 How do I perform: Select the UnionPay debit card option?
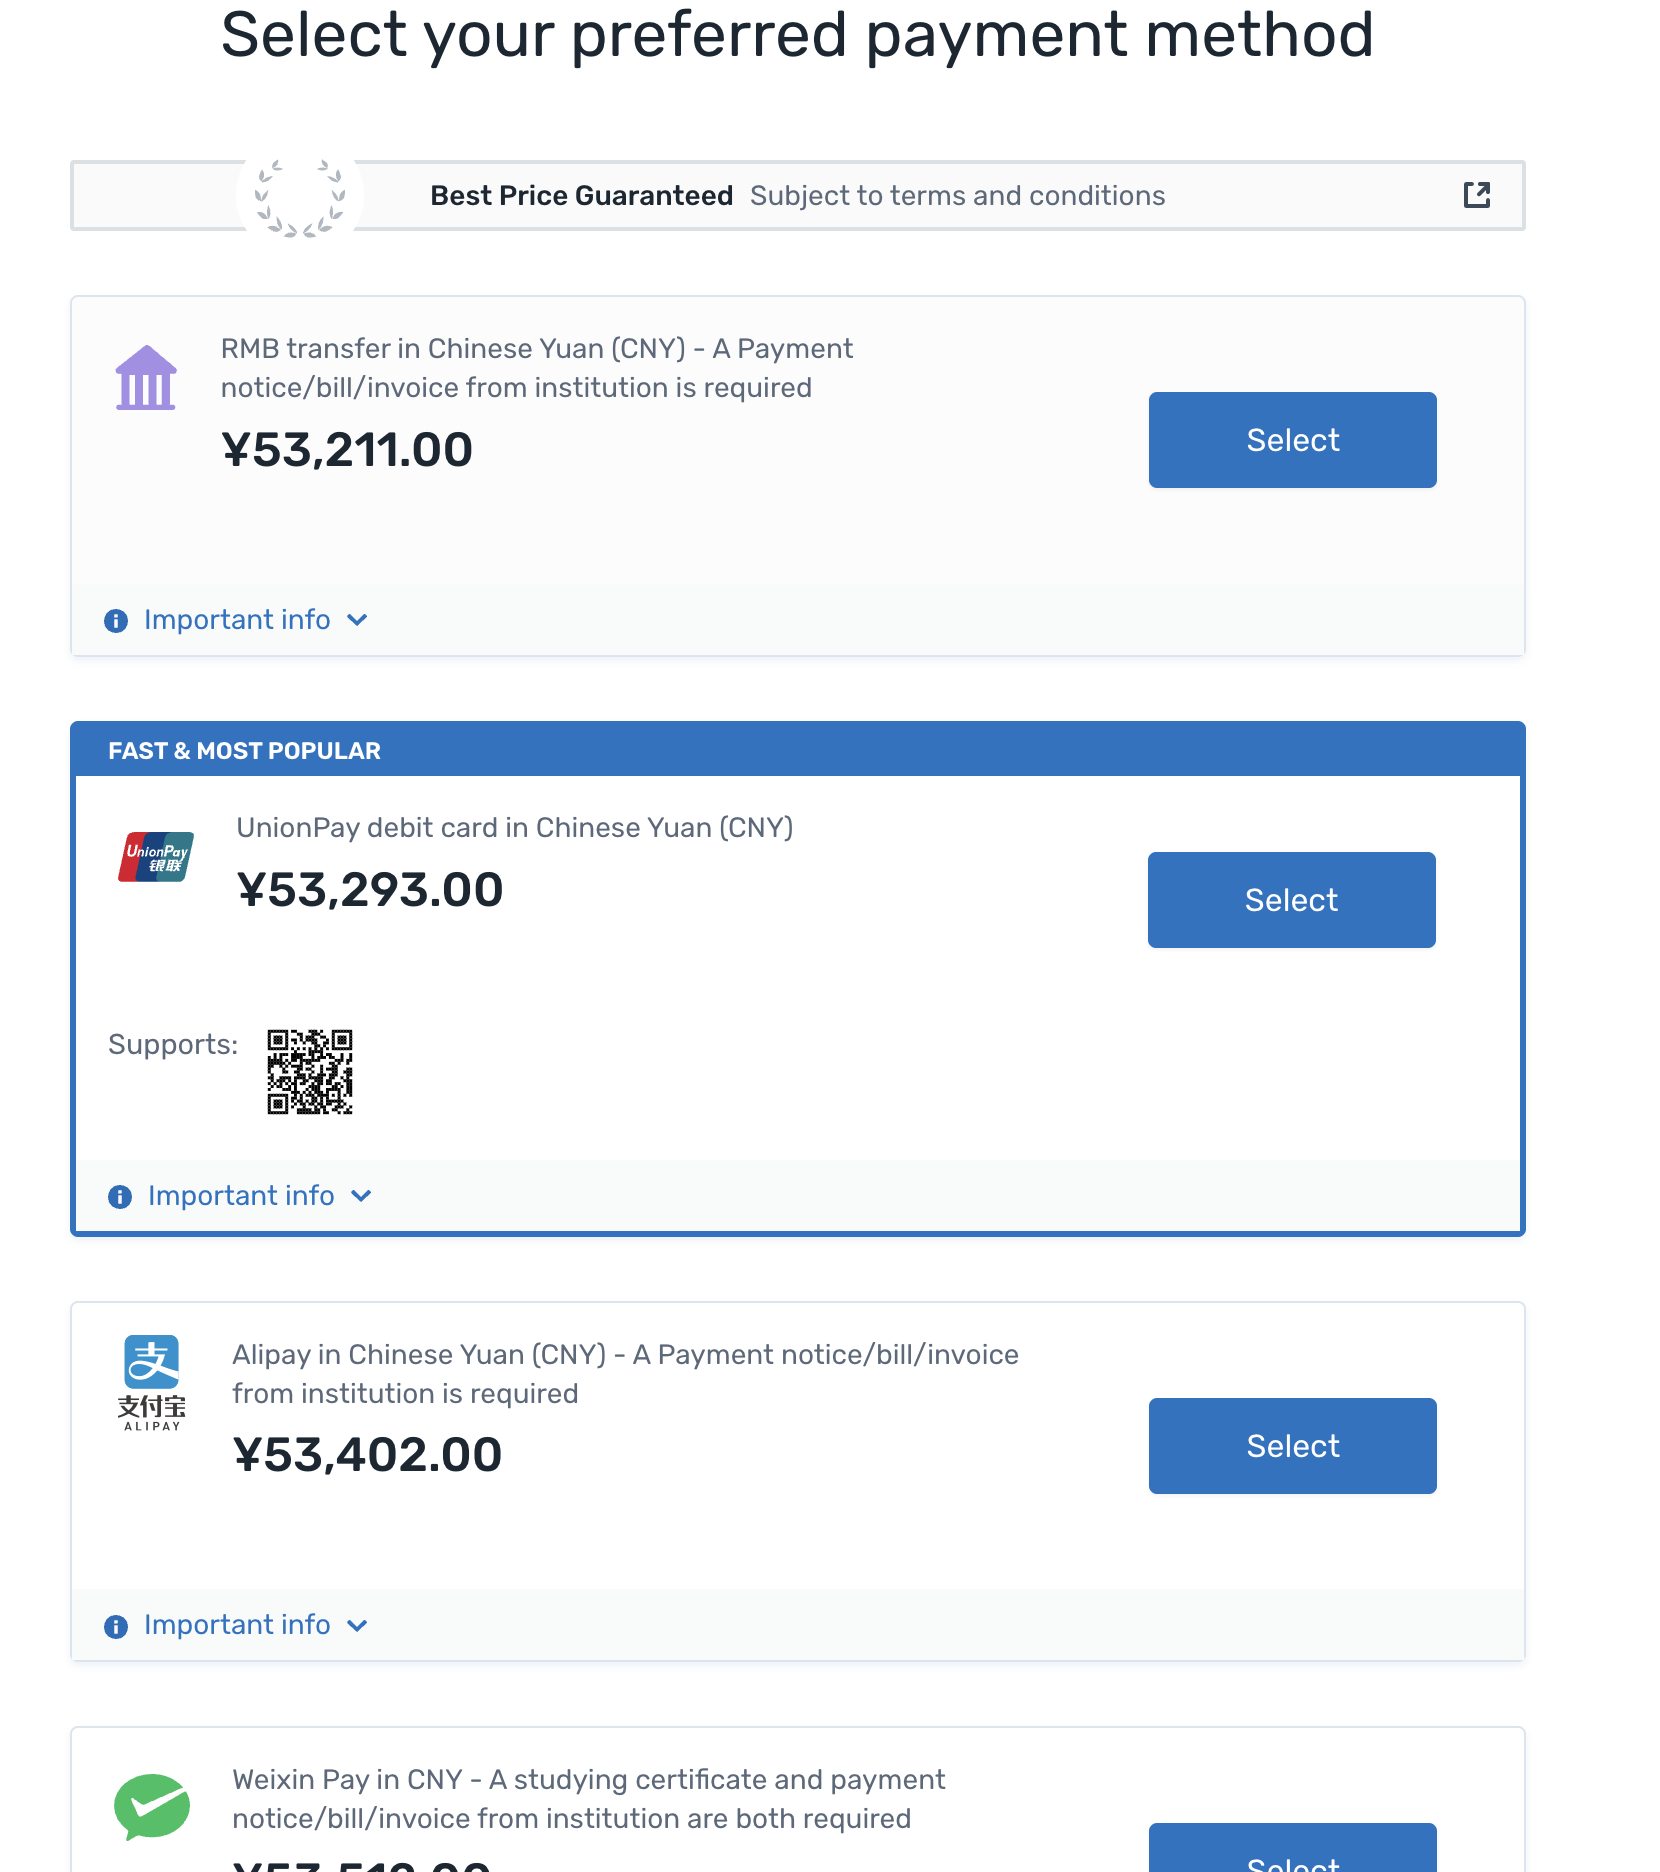1291,899
